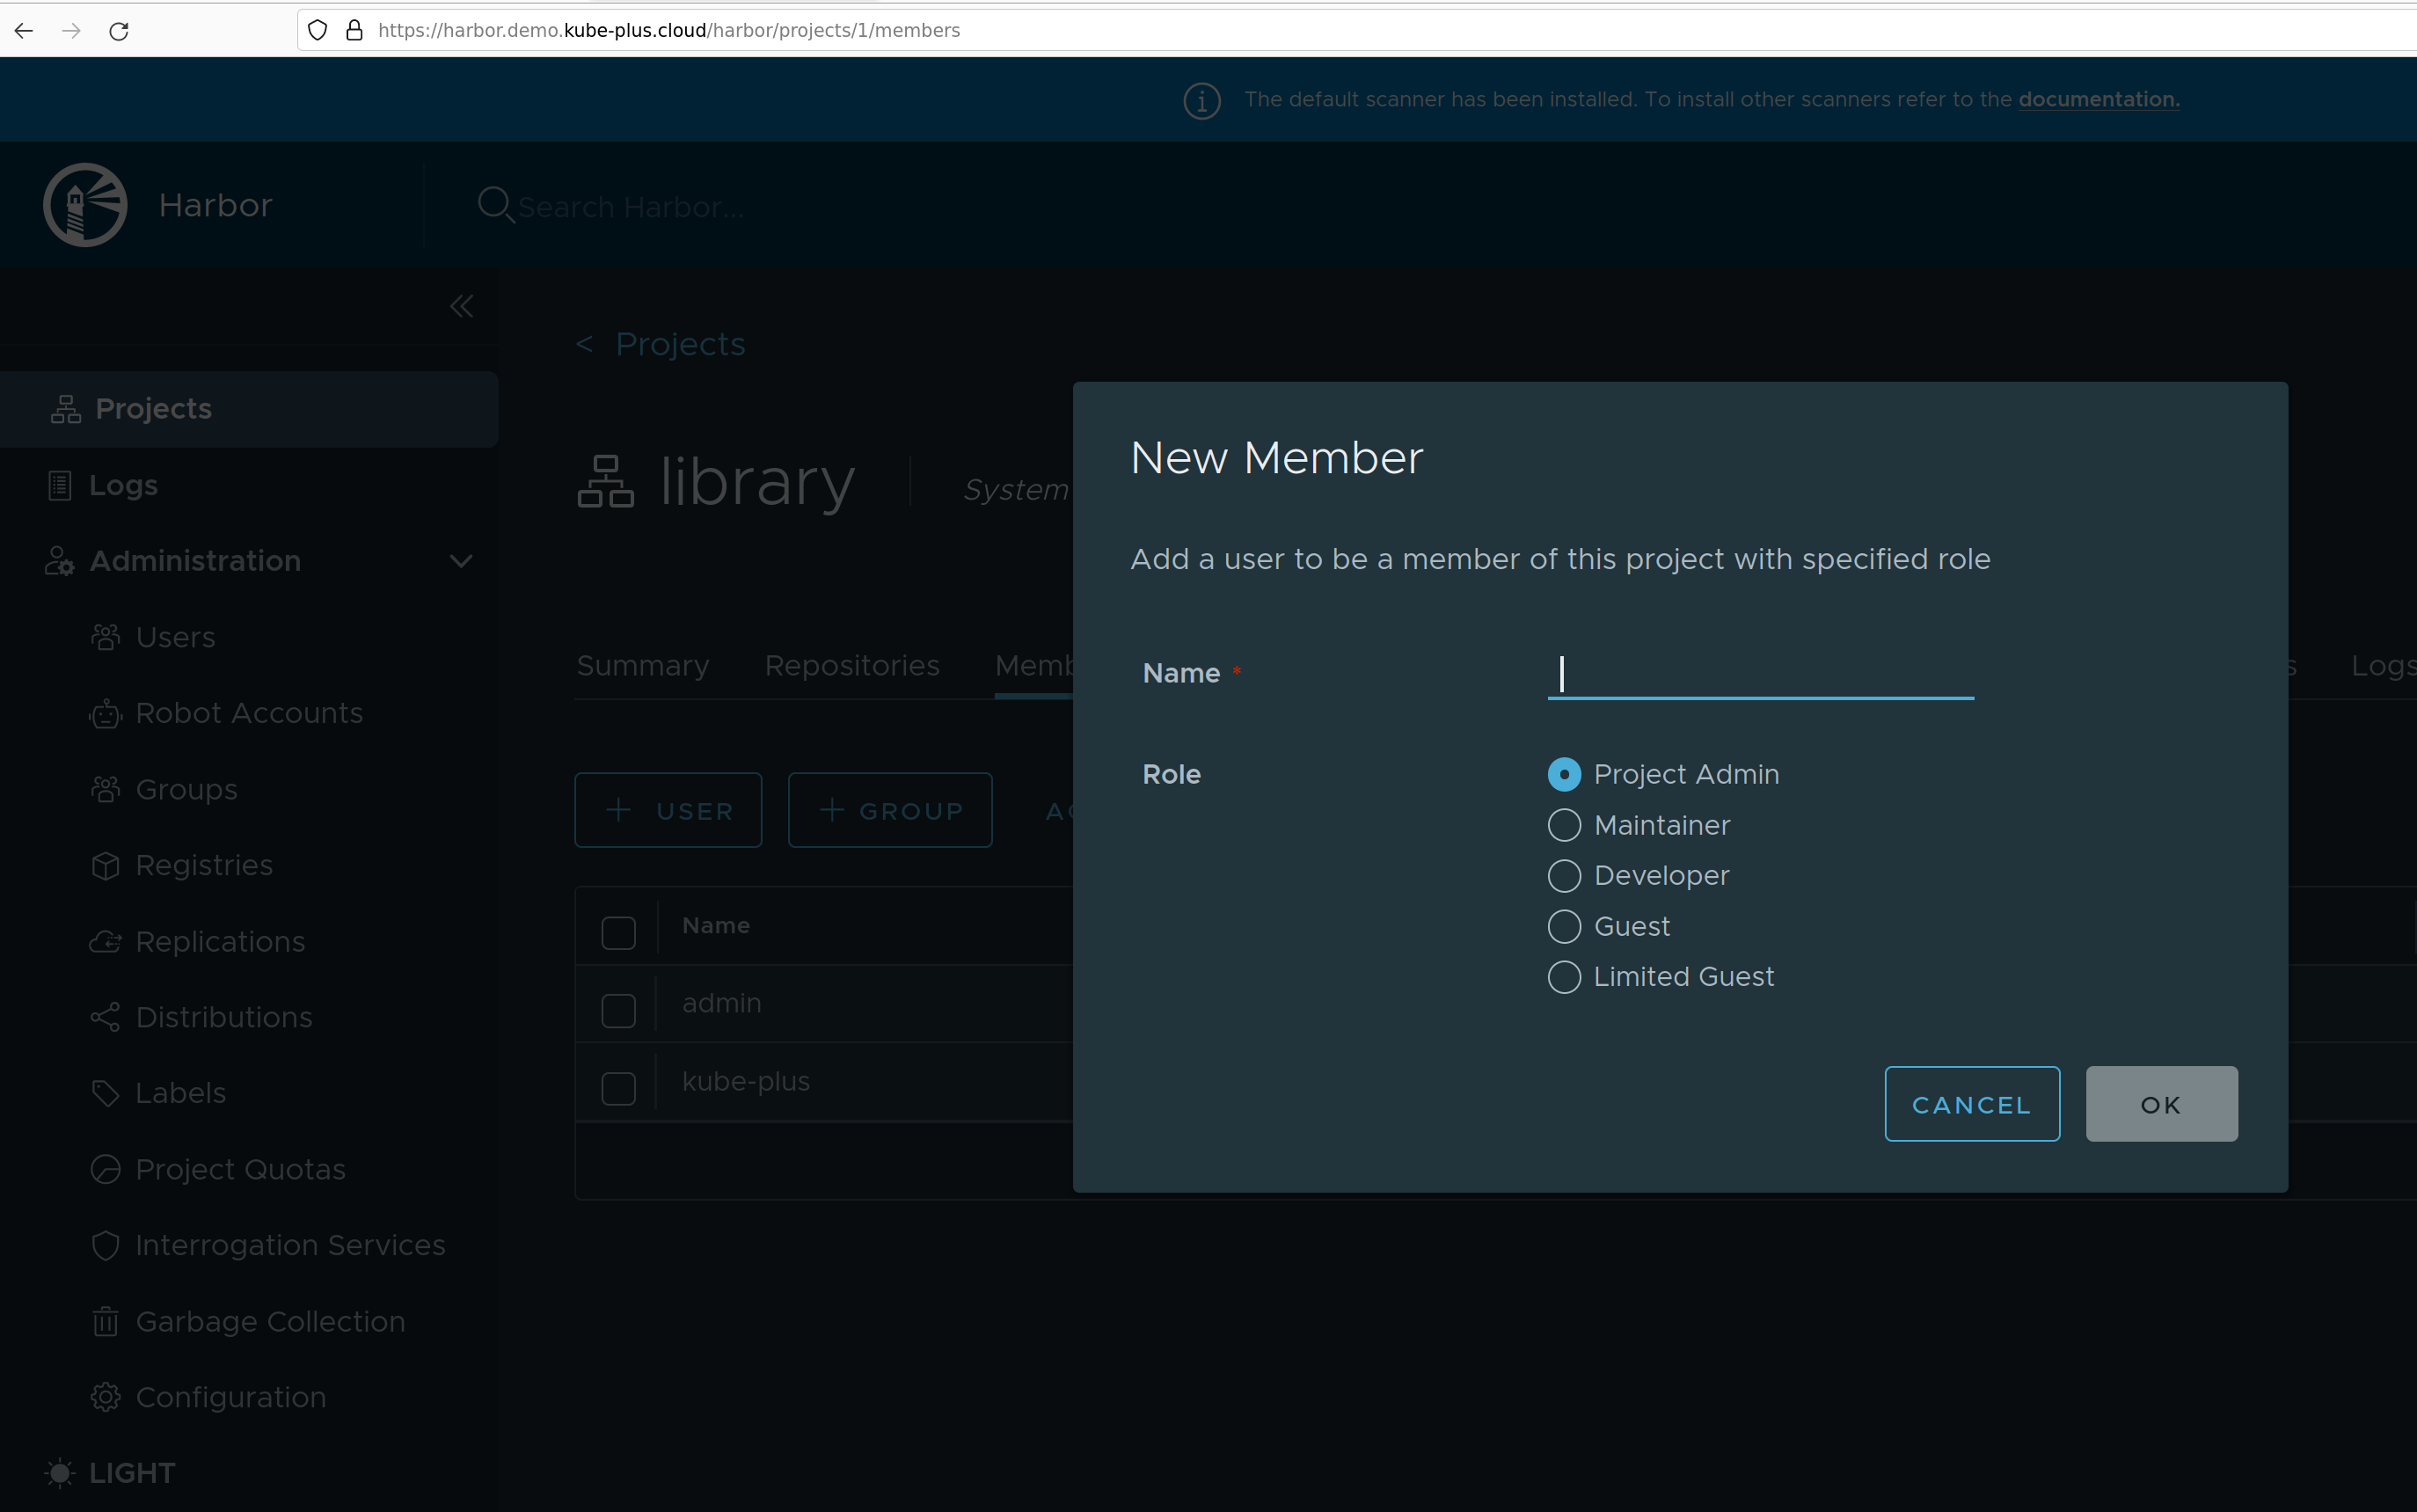Open Registries in the sidebar
This screenshot has height=1512, width=2417.
(x=204, y=865)
